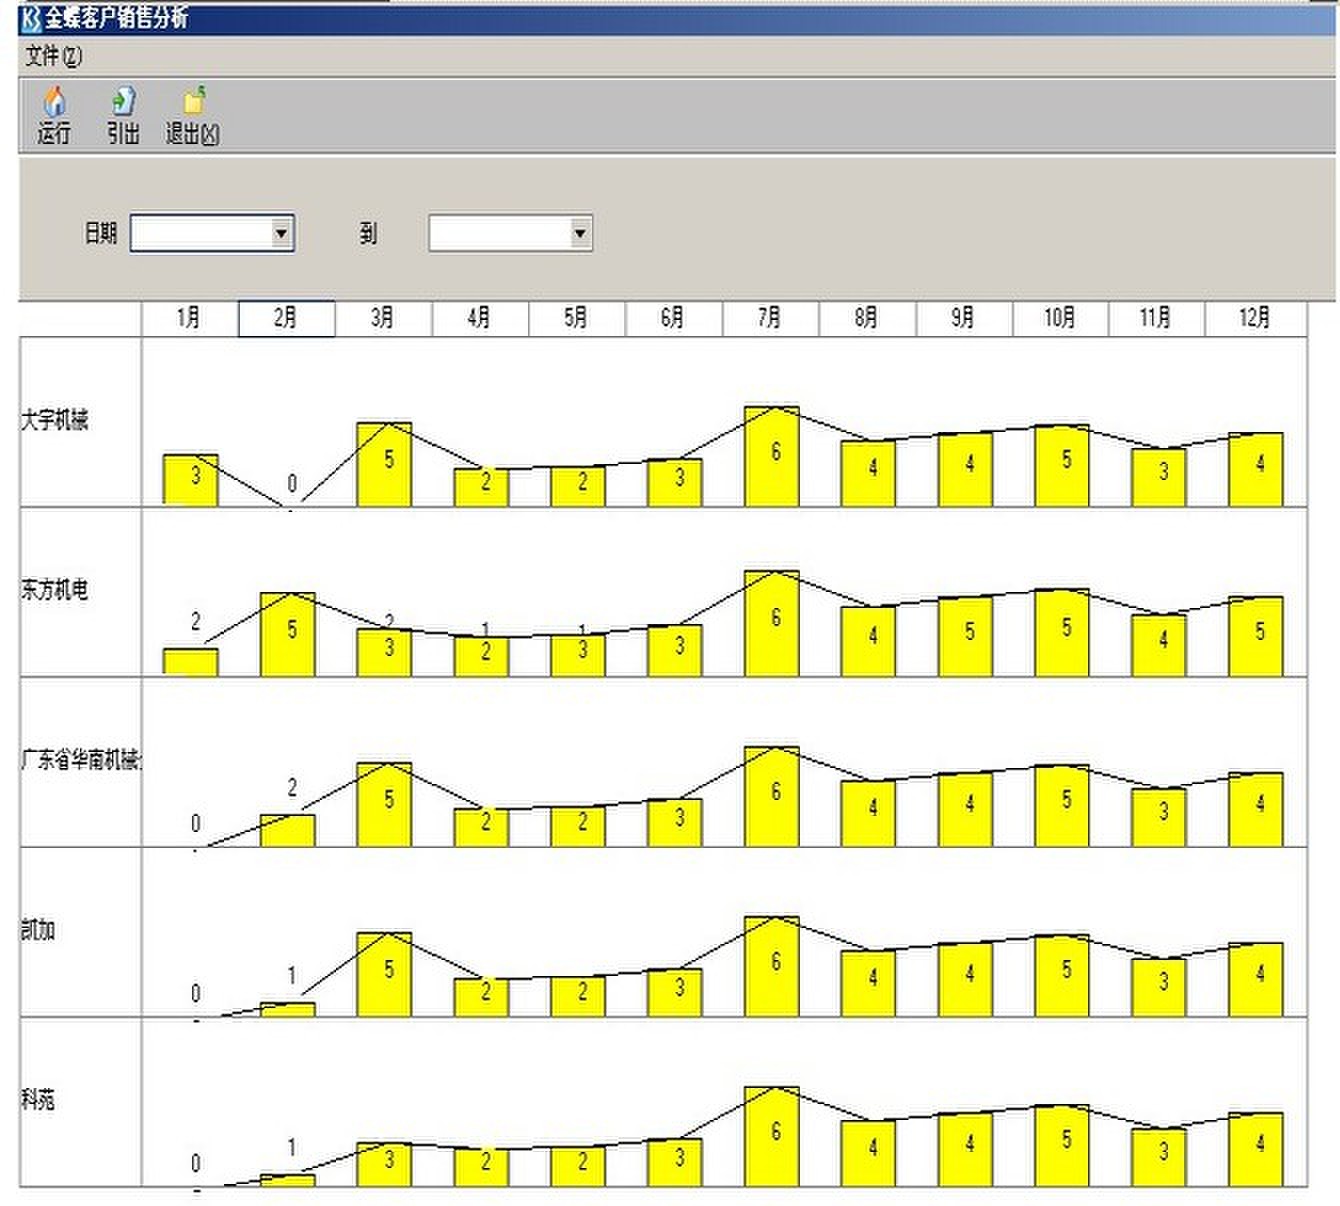Select the 8月 column header
The height and width of the screenshot is (1206, 1340).
pos(868,318)
